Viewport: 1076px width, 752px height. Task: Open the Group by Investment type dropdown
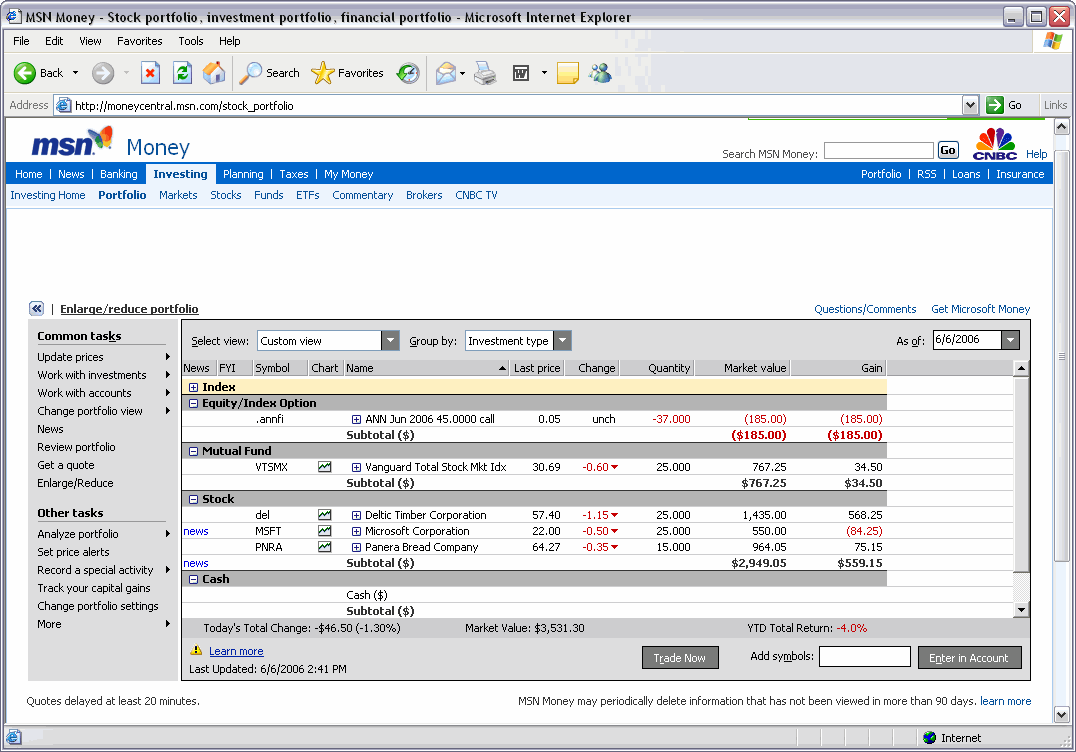[x=562, y=340]
